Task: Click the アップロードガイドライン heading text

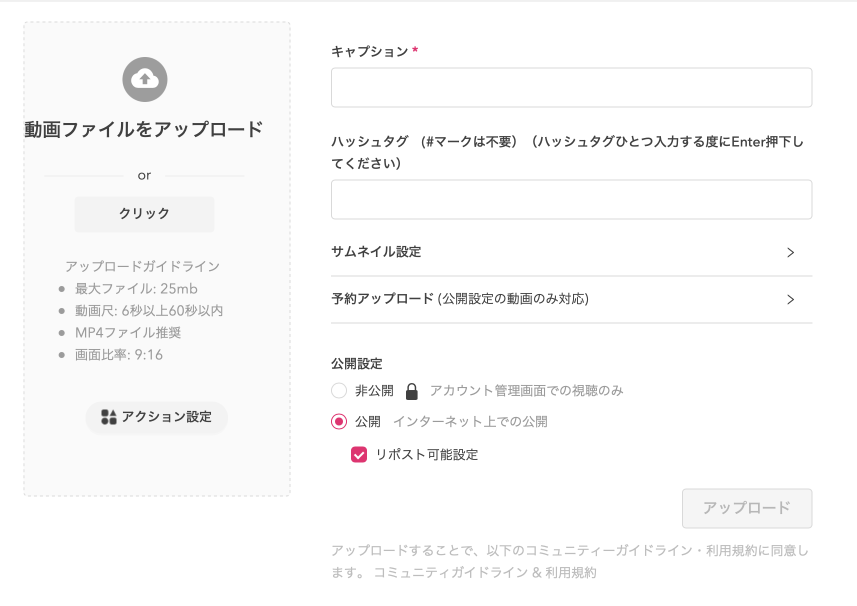Action: point(143,266)
